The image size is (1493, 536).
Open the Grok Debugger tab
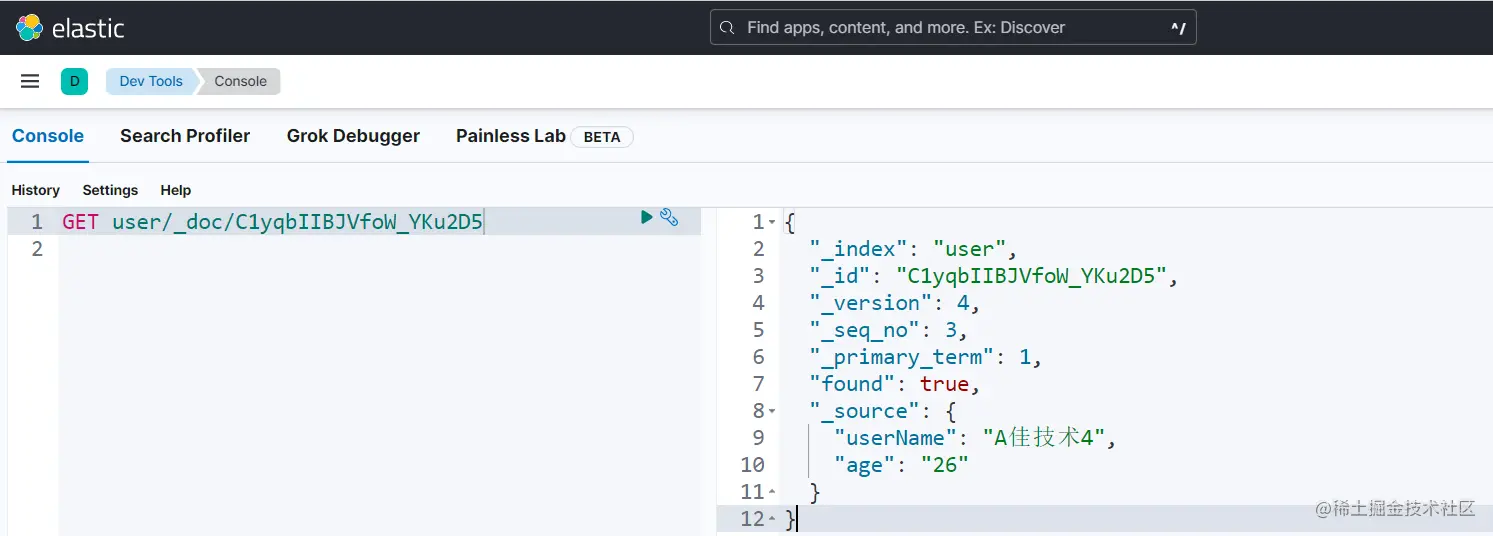(x=353, y=136)
